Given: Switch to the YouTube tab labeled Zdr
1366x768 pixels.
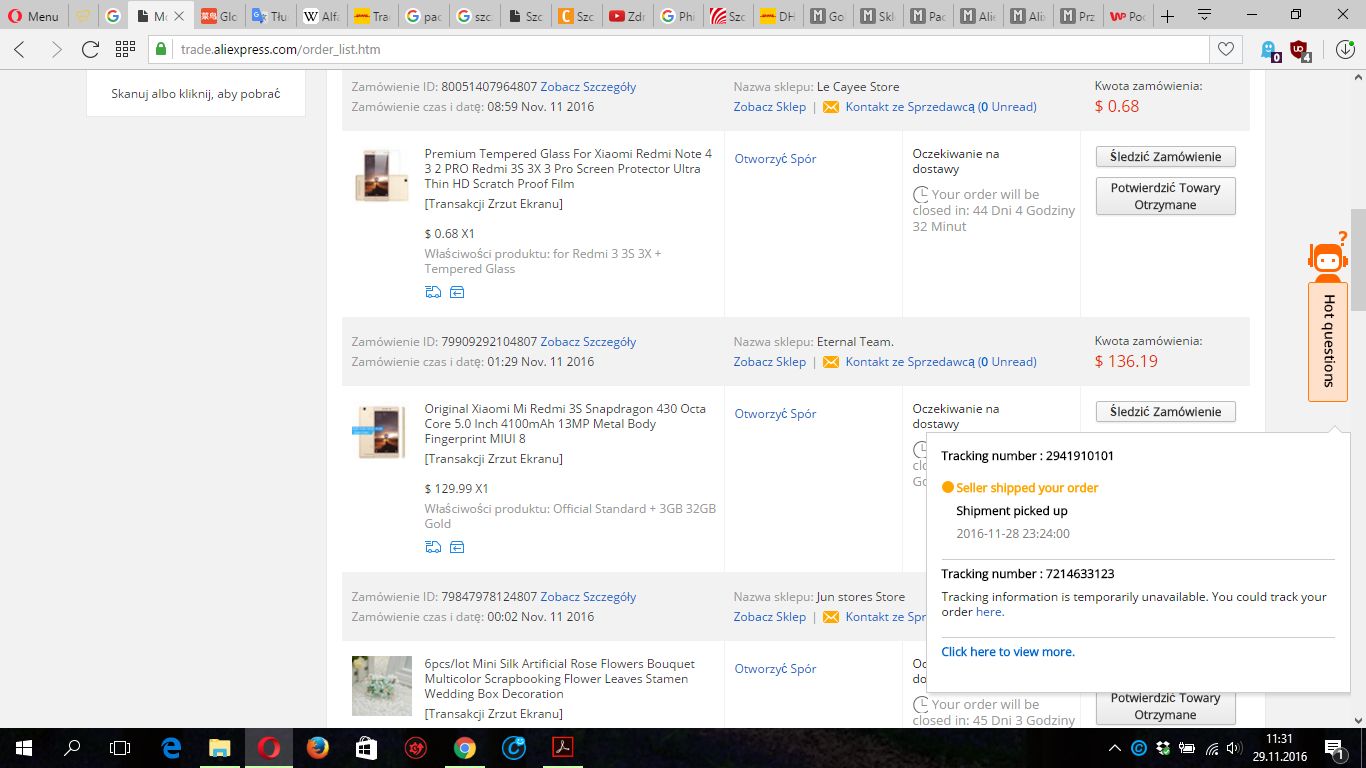Looking at the screenshot, I should pyautogui.click(x=628, y=16).
